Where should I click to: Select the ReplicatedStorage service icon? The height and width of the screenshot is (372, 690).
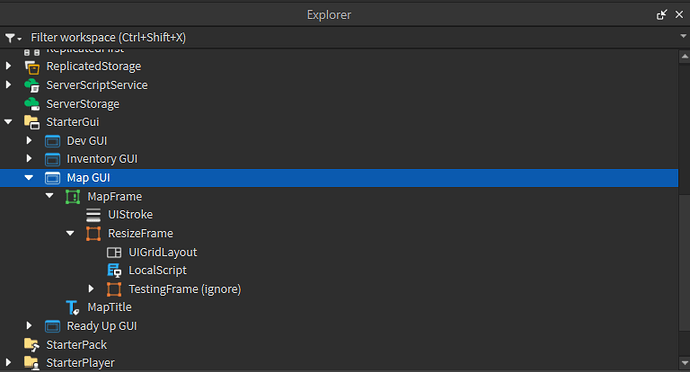point(32,67)
